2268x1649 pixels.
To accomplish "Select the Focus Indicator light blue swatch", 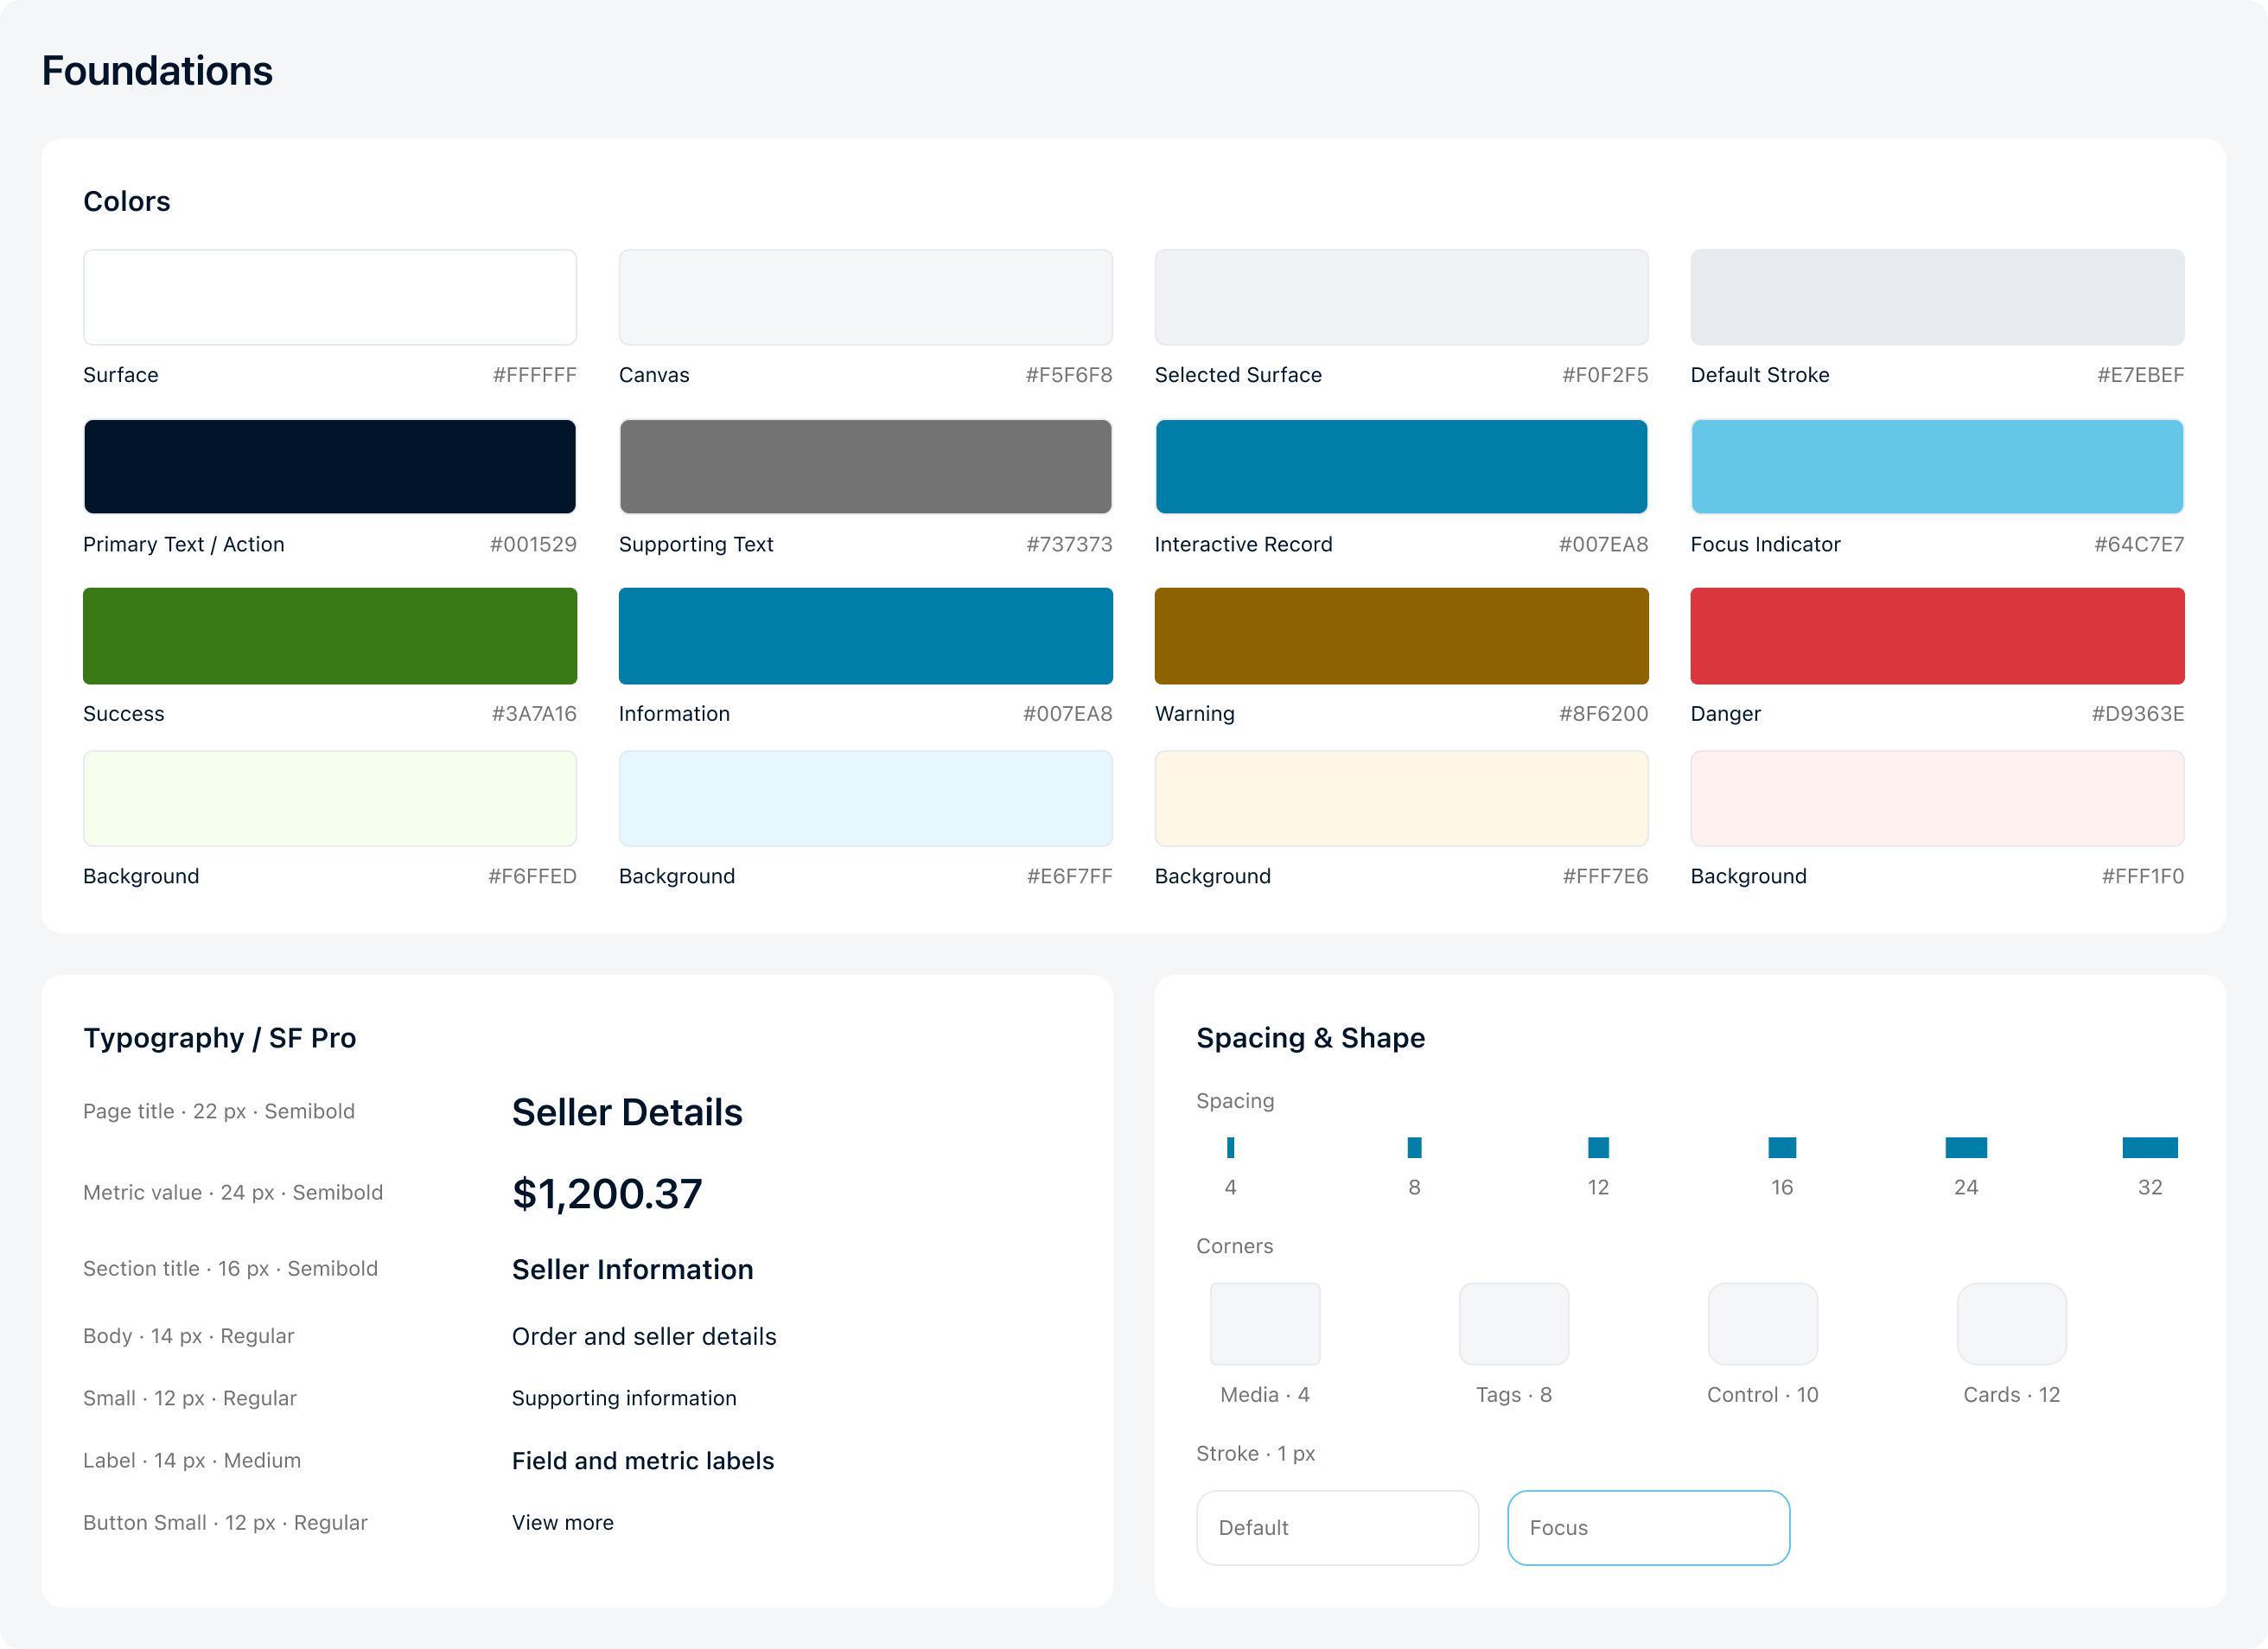I will [1937, 466].
